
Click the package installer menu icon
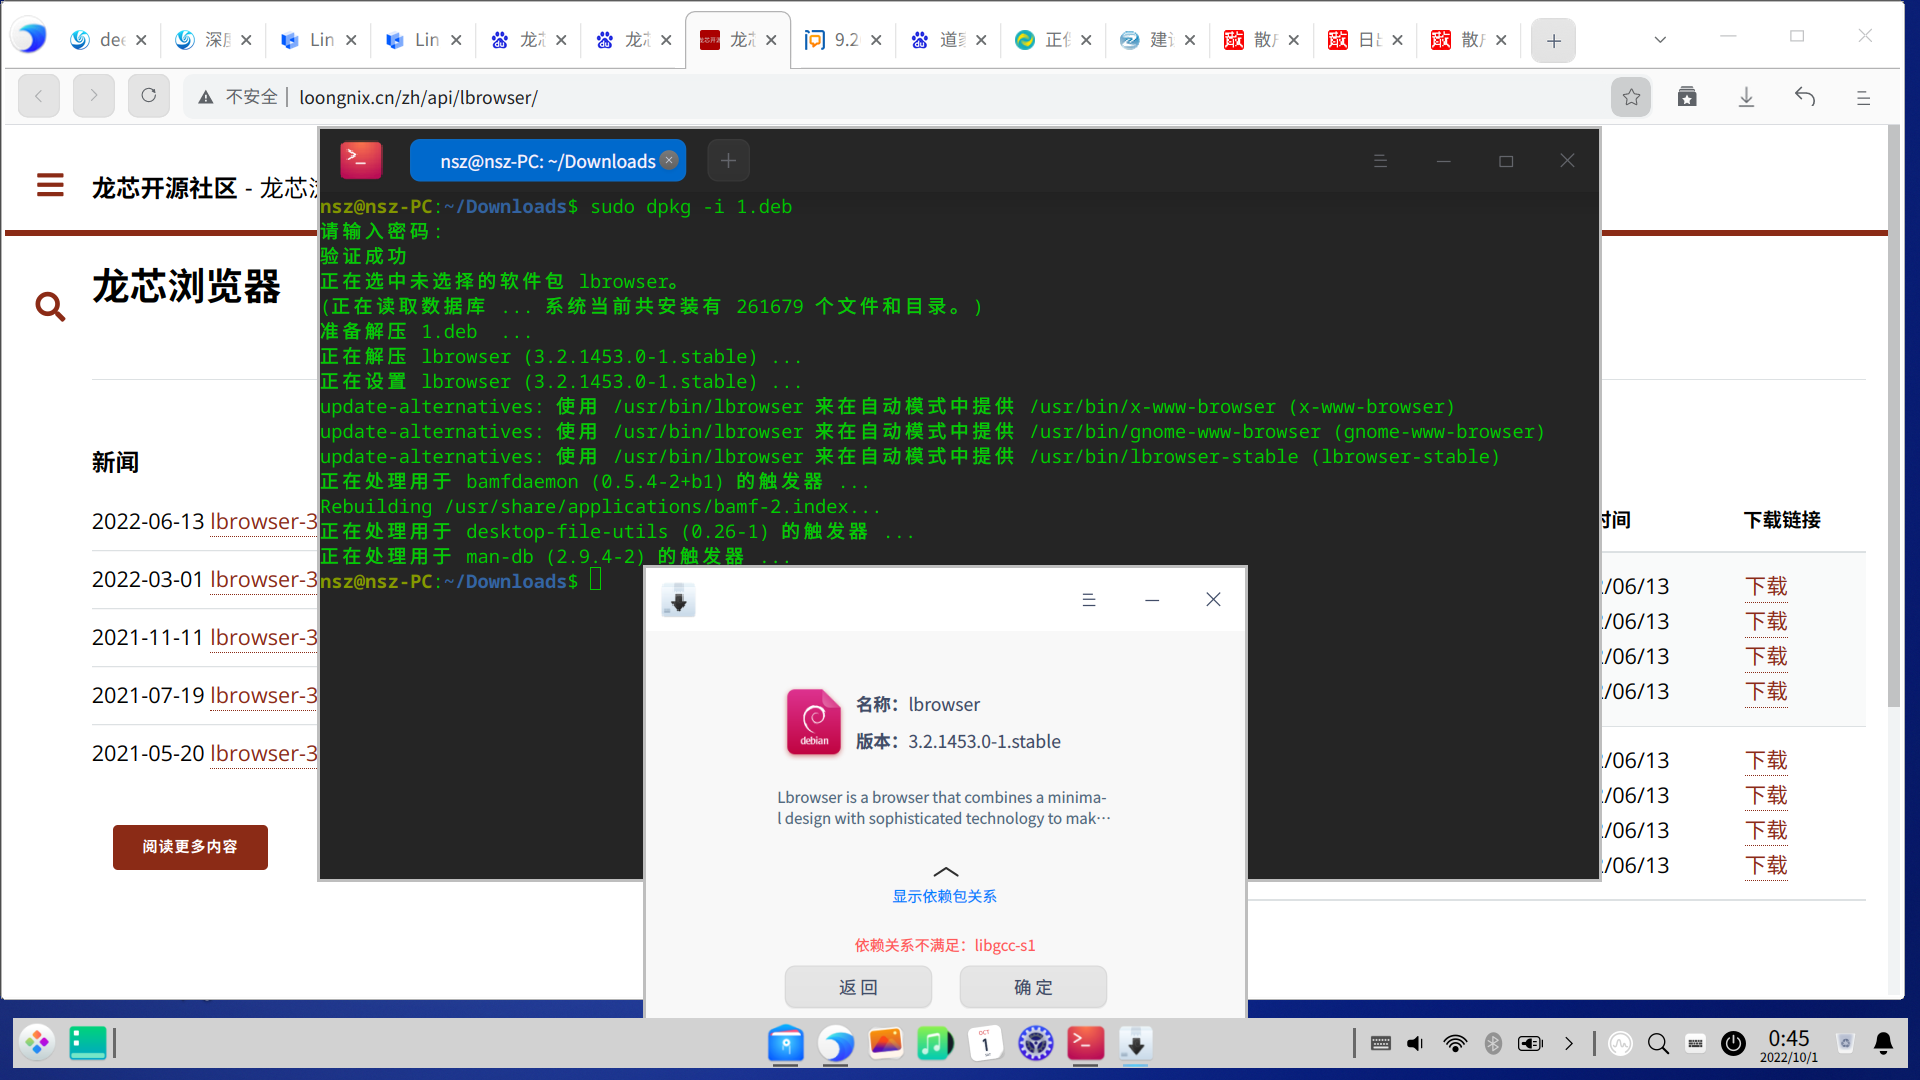(1089, 600)
